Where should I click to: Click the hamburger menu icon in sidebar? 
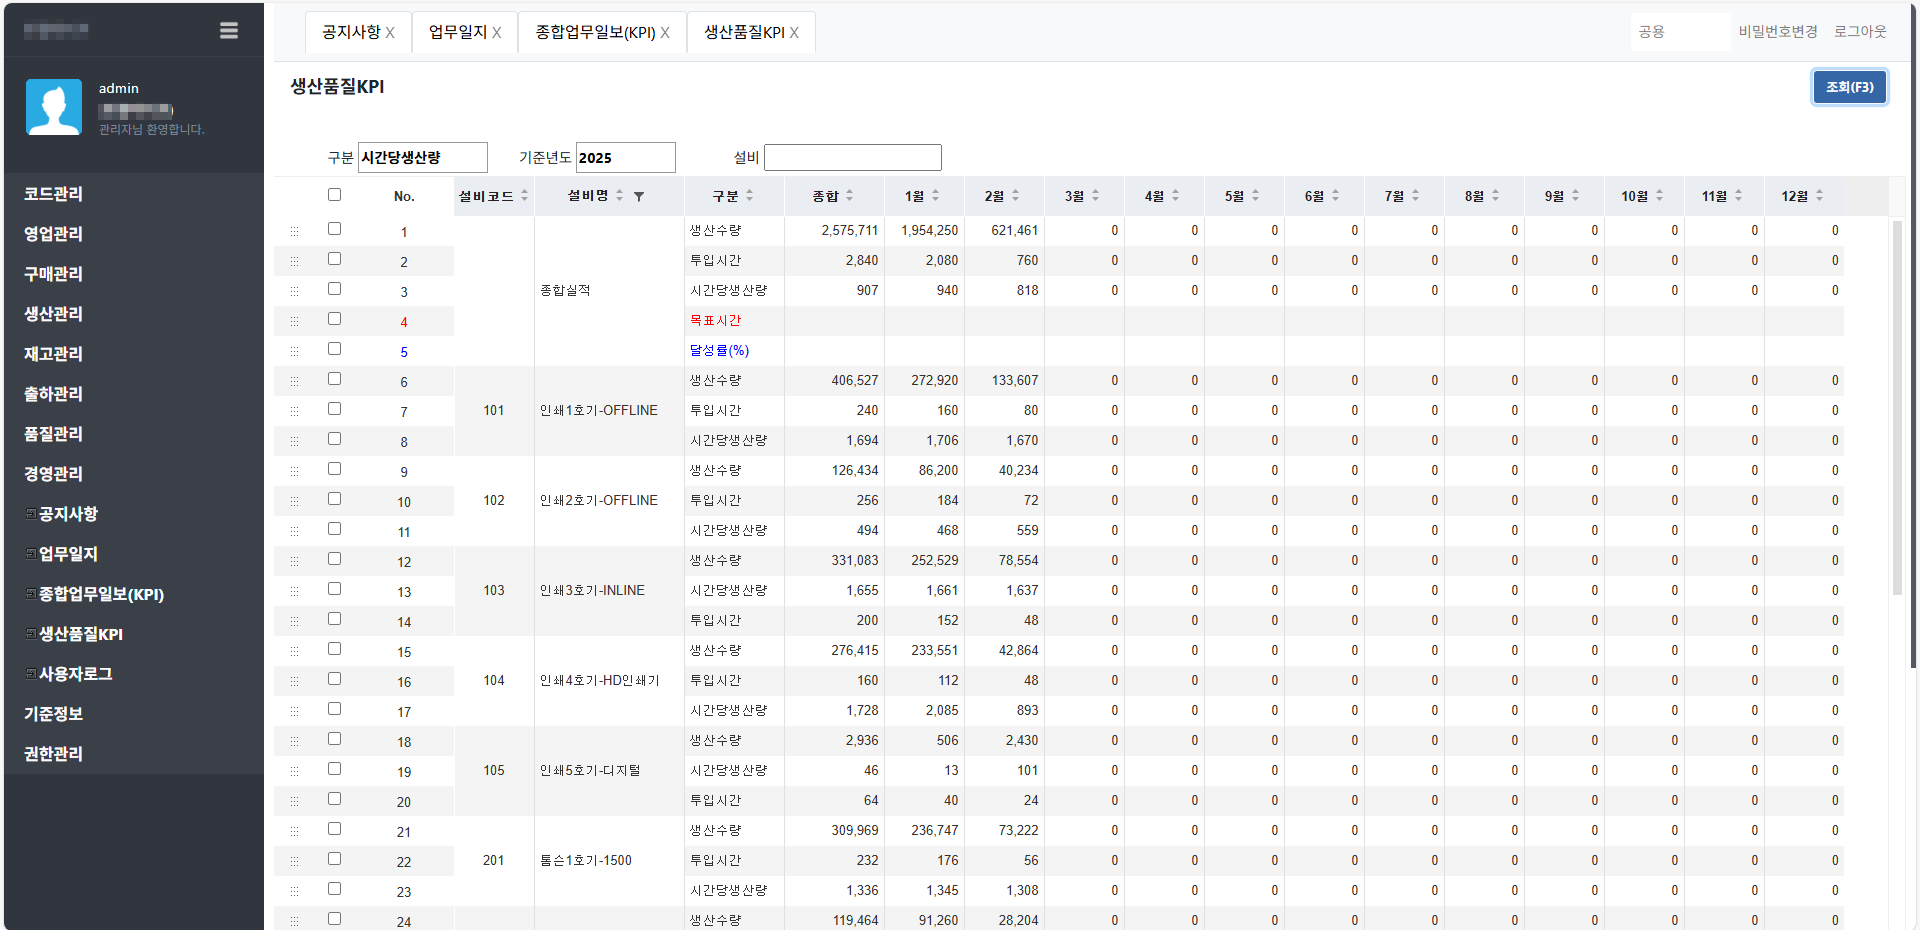coord(229,31)
